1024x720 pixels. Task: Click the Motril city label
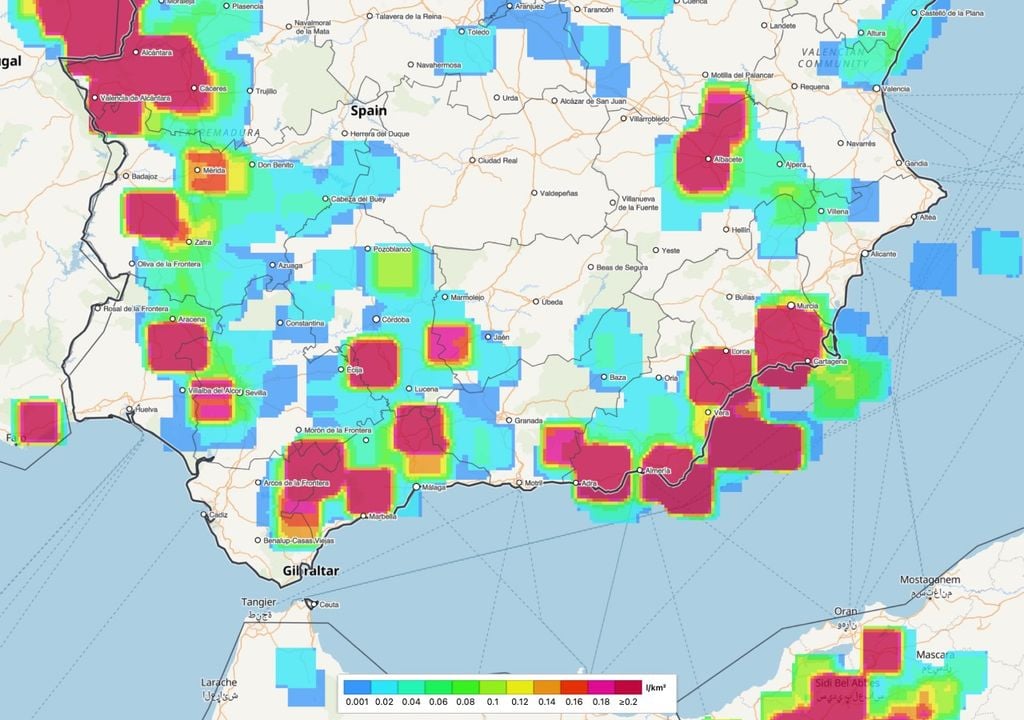pyautogui.click(x=534, y=483)
